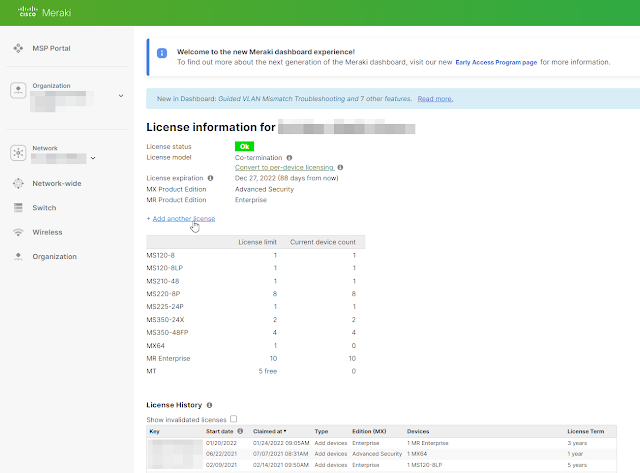Image resolution: width=640 pixels, height=473 pixels.
Task: Open Organization menu in sidebar
Action: pos(55,256)
